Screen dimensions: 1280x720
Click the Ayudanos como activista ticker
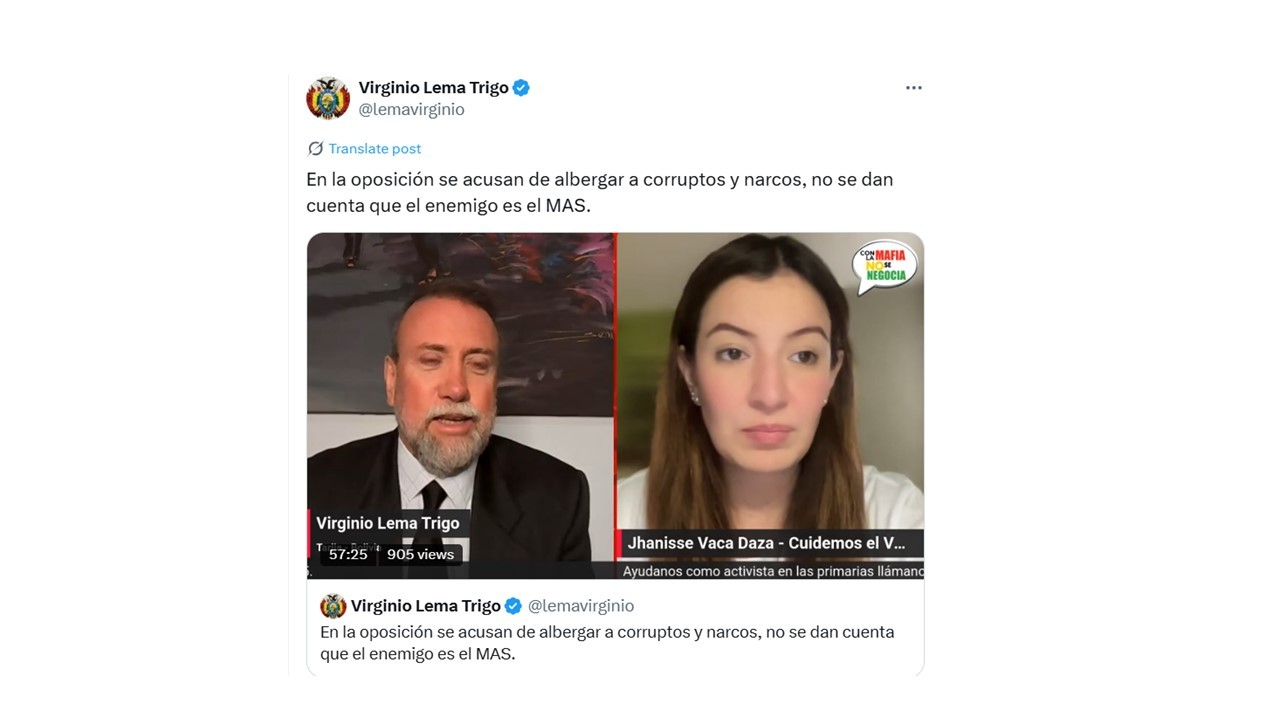pos(772,571)
